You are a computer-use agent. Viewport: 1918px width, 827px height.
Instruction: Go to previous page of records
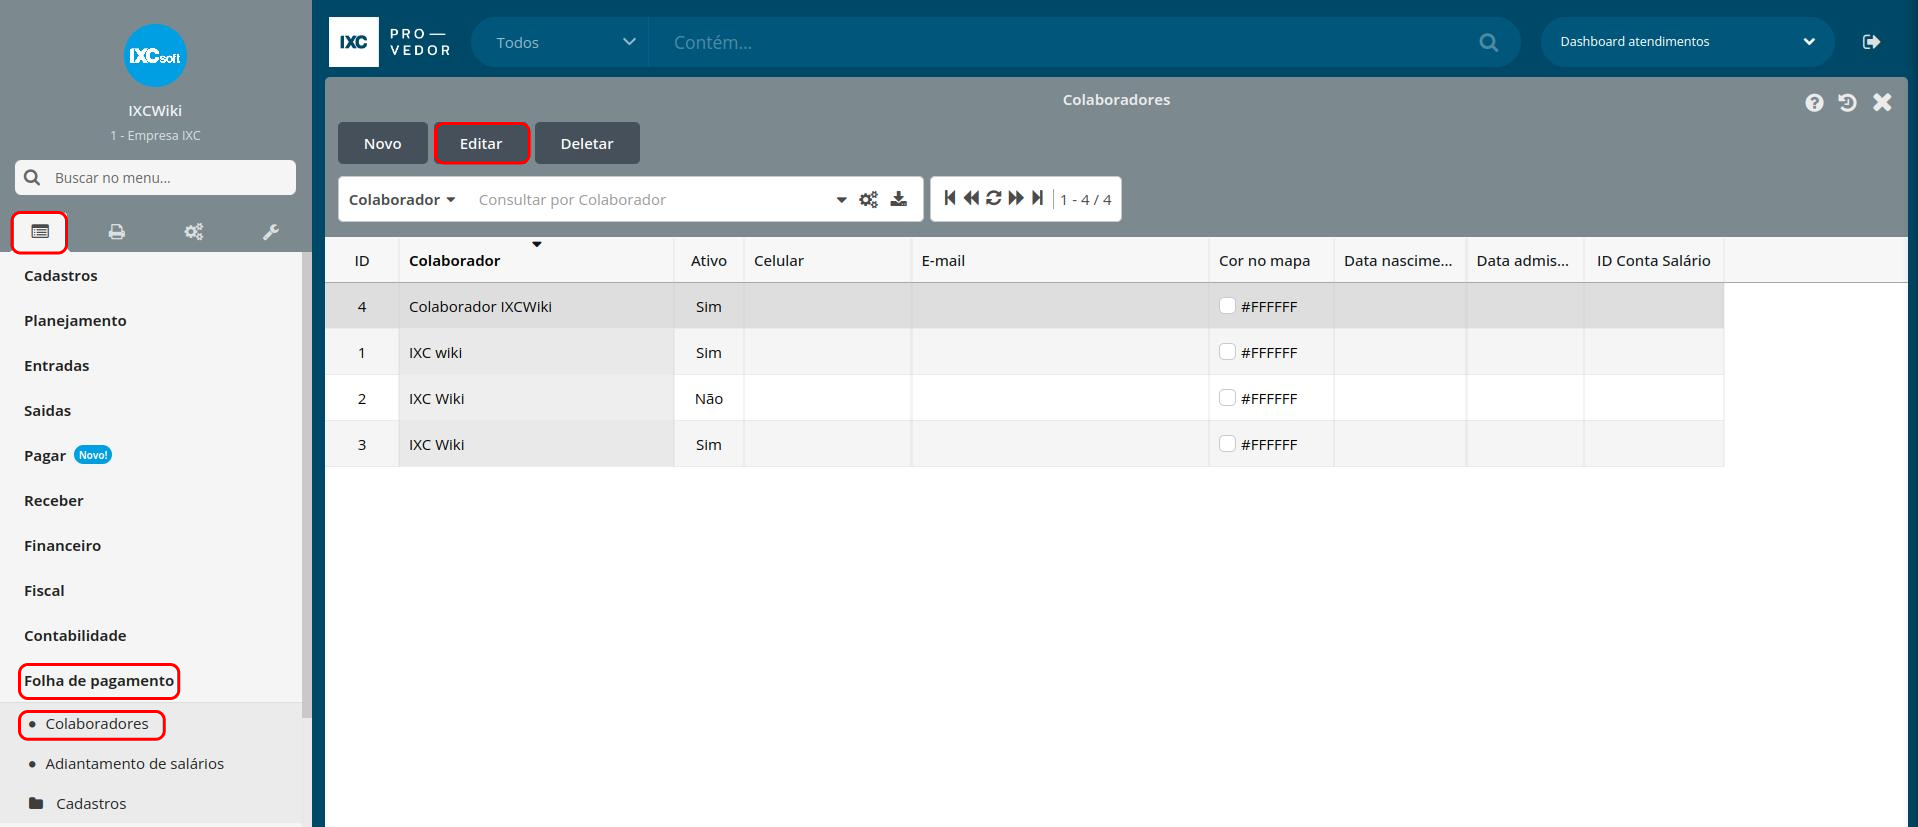pos(971,198)
